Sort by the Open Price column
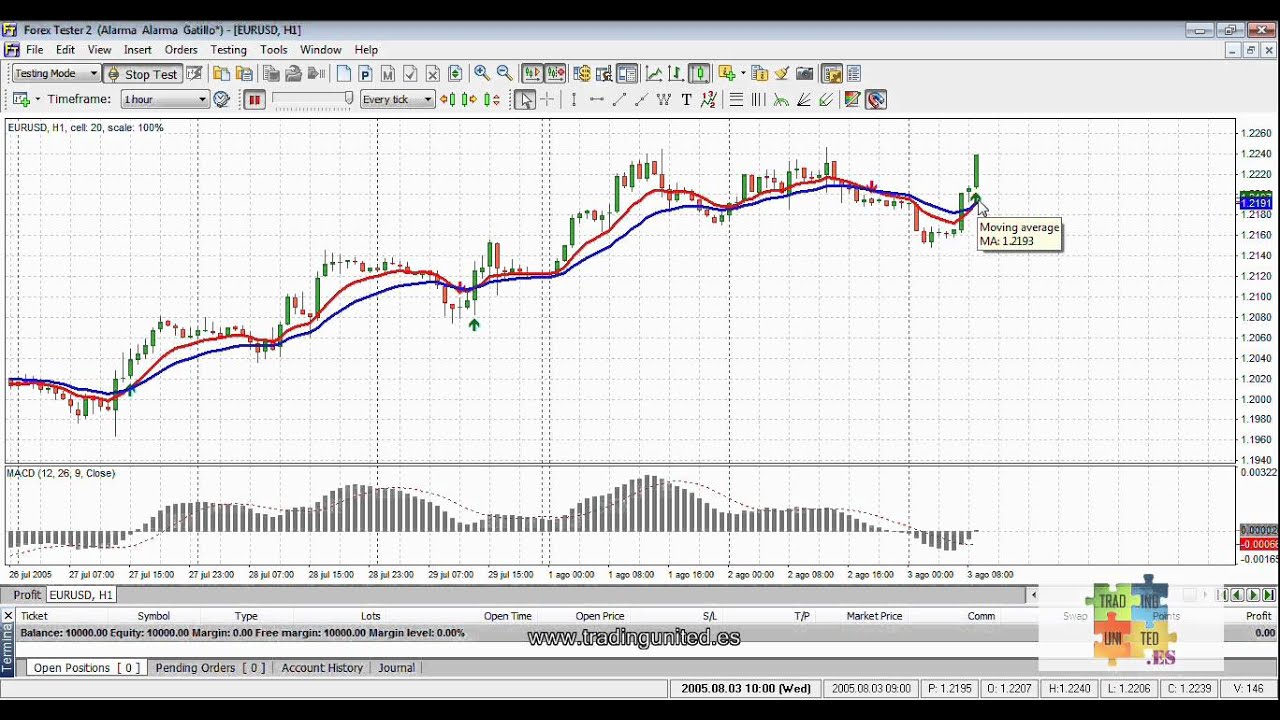Image resolution: width=1280 pixels, height=720 pixels. pyautogui.click(x=600, y=616)
